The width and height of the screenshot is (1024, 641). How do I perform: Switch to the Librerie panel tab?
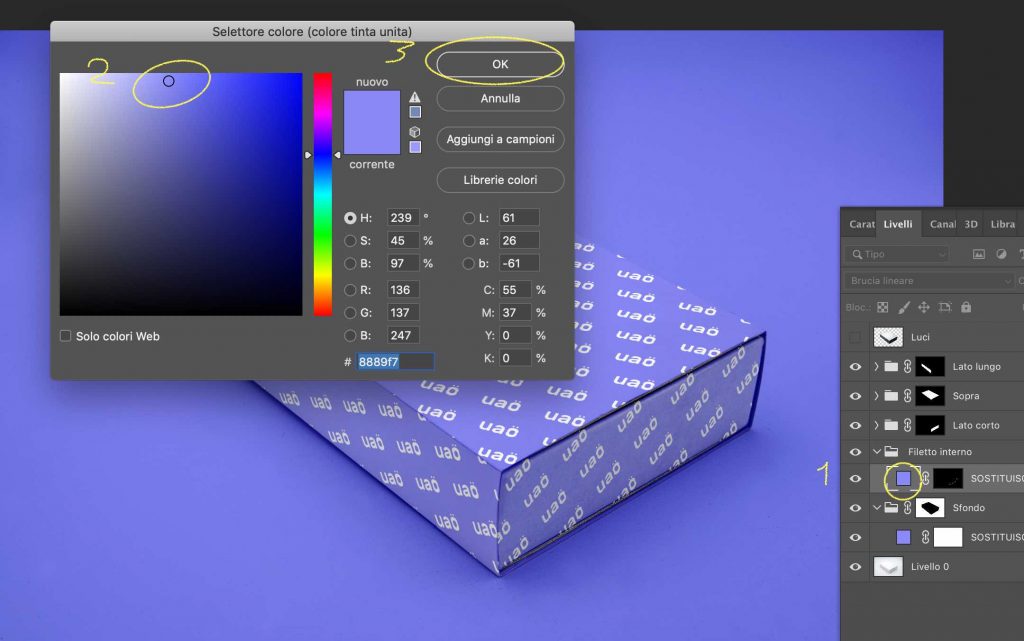[x=1002, y=224]
